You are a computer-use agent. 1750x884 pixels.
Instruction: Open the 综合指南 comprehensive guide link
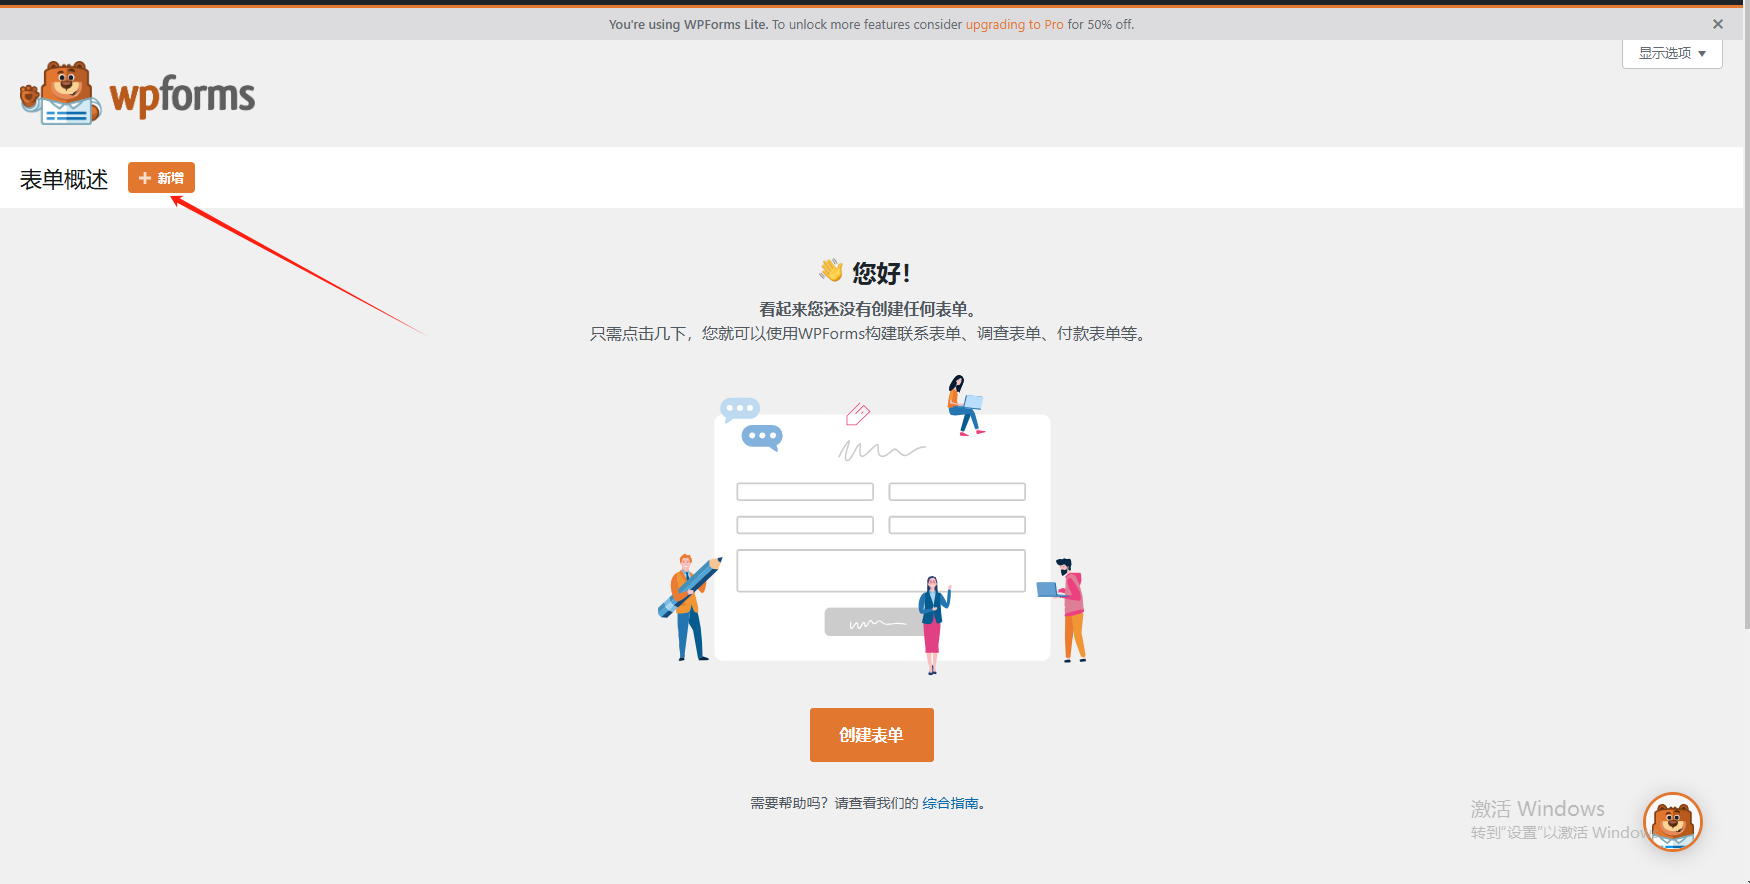click(950, 803)
